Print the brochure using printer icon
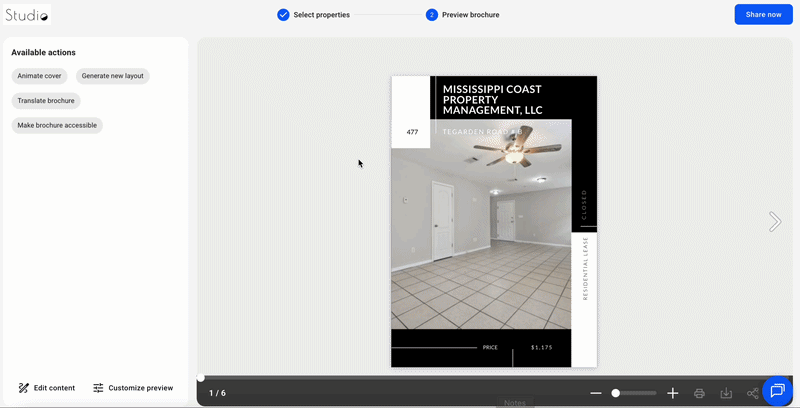Image resolution: width=800 pixels, height=408 pixels. pyautogui.click(x=699, y=393)
